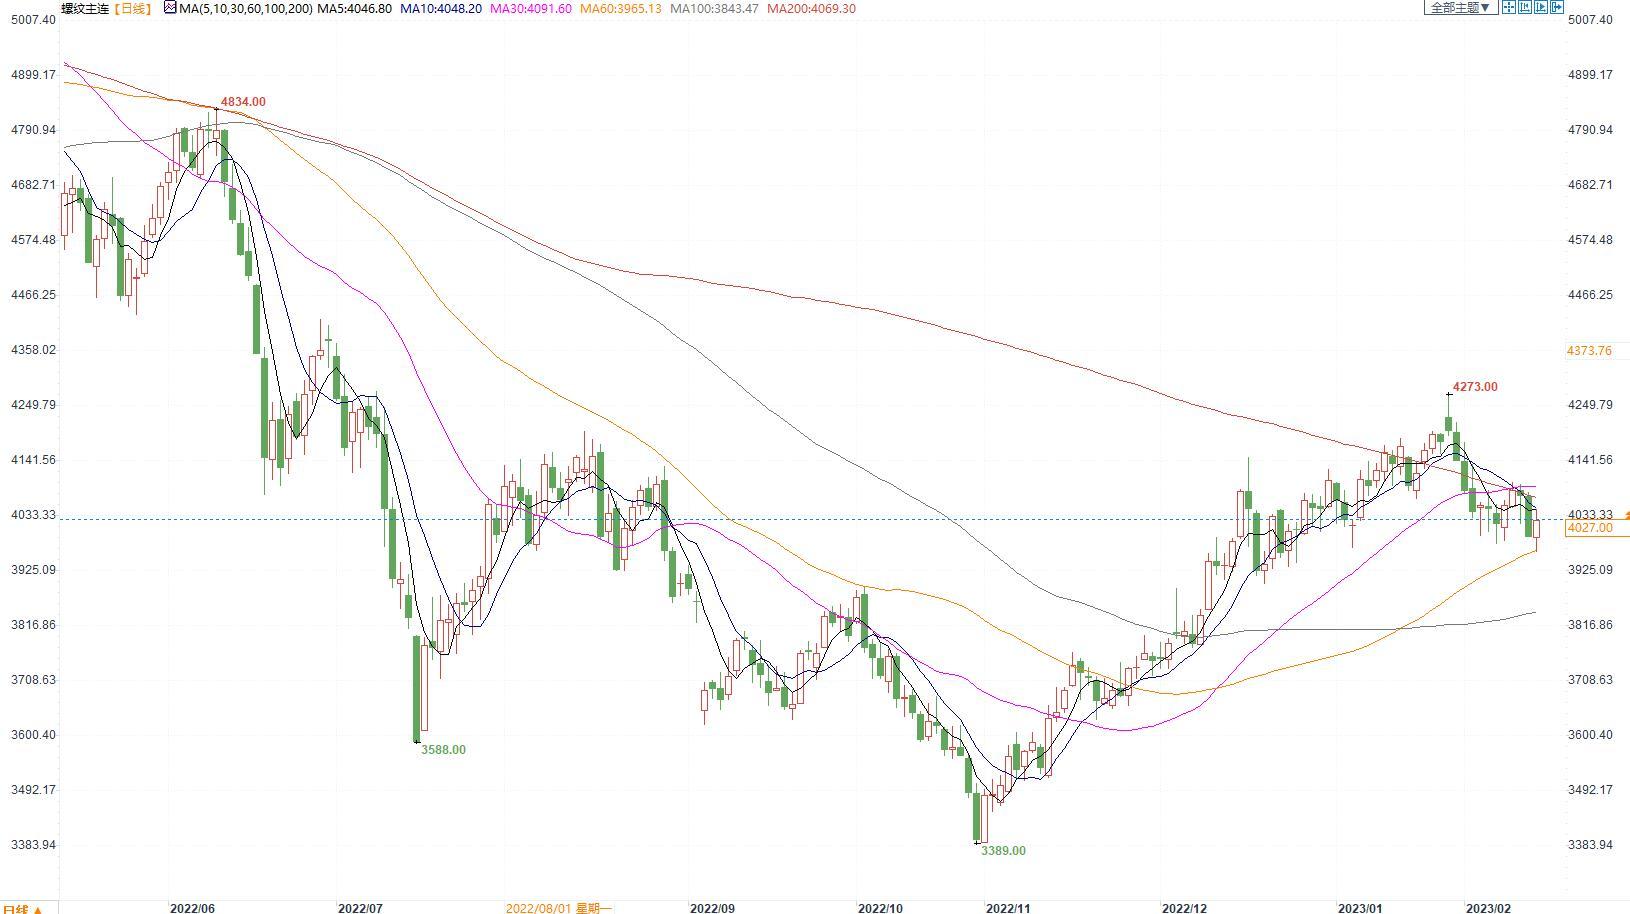Viewport: 1630px width, 914px height.
Task: Click the 4834.00 high price marker
Action: 243,102
